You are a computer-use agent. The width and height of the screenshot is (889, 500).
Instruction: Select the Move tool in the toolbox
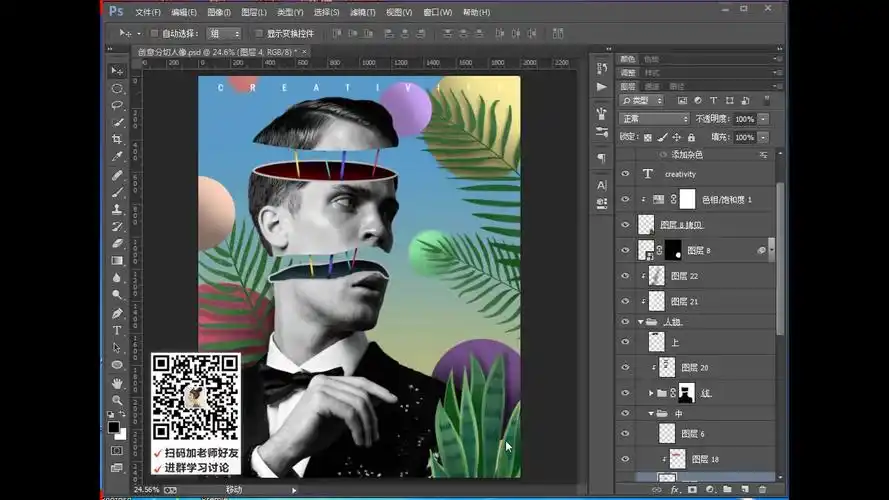pos(117,71)
